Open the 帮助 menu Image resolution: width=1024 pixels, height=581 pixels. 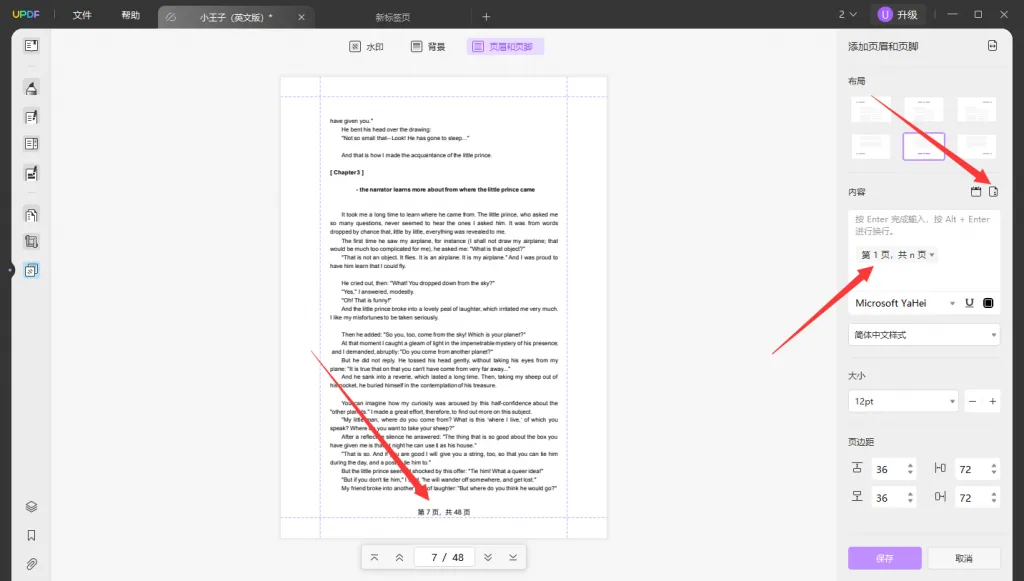coord(131,15)
